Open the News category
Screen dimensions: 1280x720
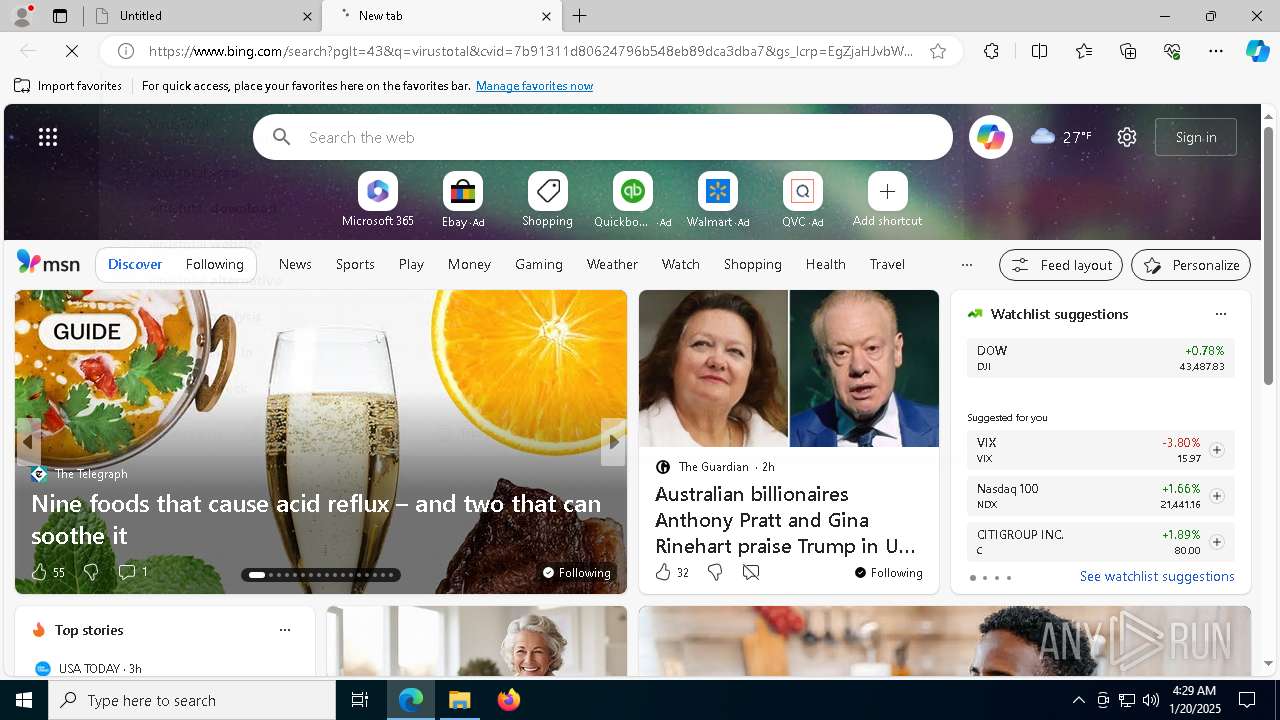coord(295,264)
